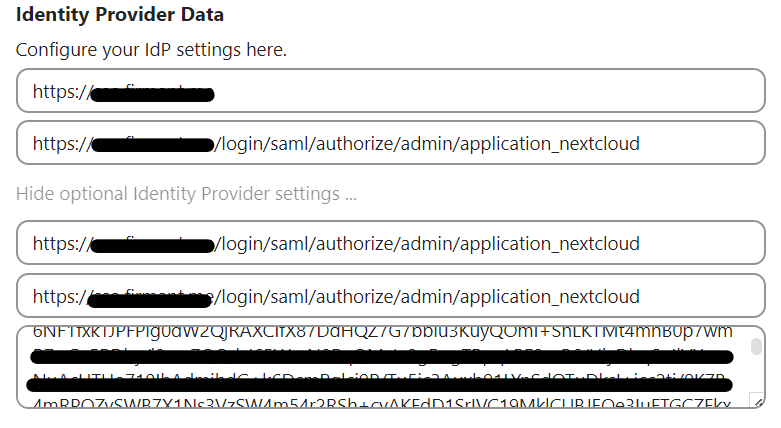781x428 pixels.
Task: Click the upper redacted line in the certificate
Action: [x=380, y=356]
